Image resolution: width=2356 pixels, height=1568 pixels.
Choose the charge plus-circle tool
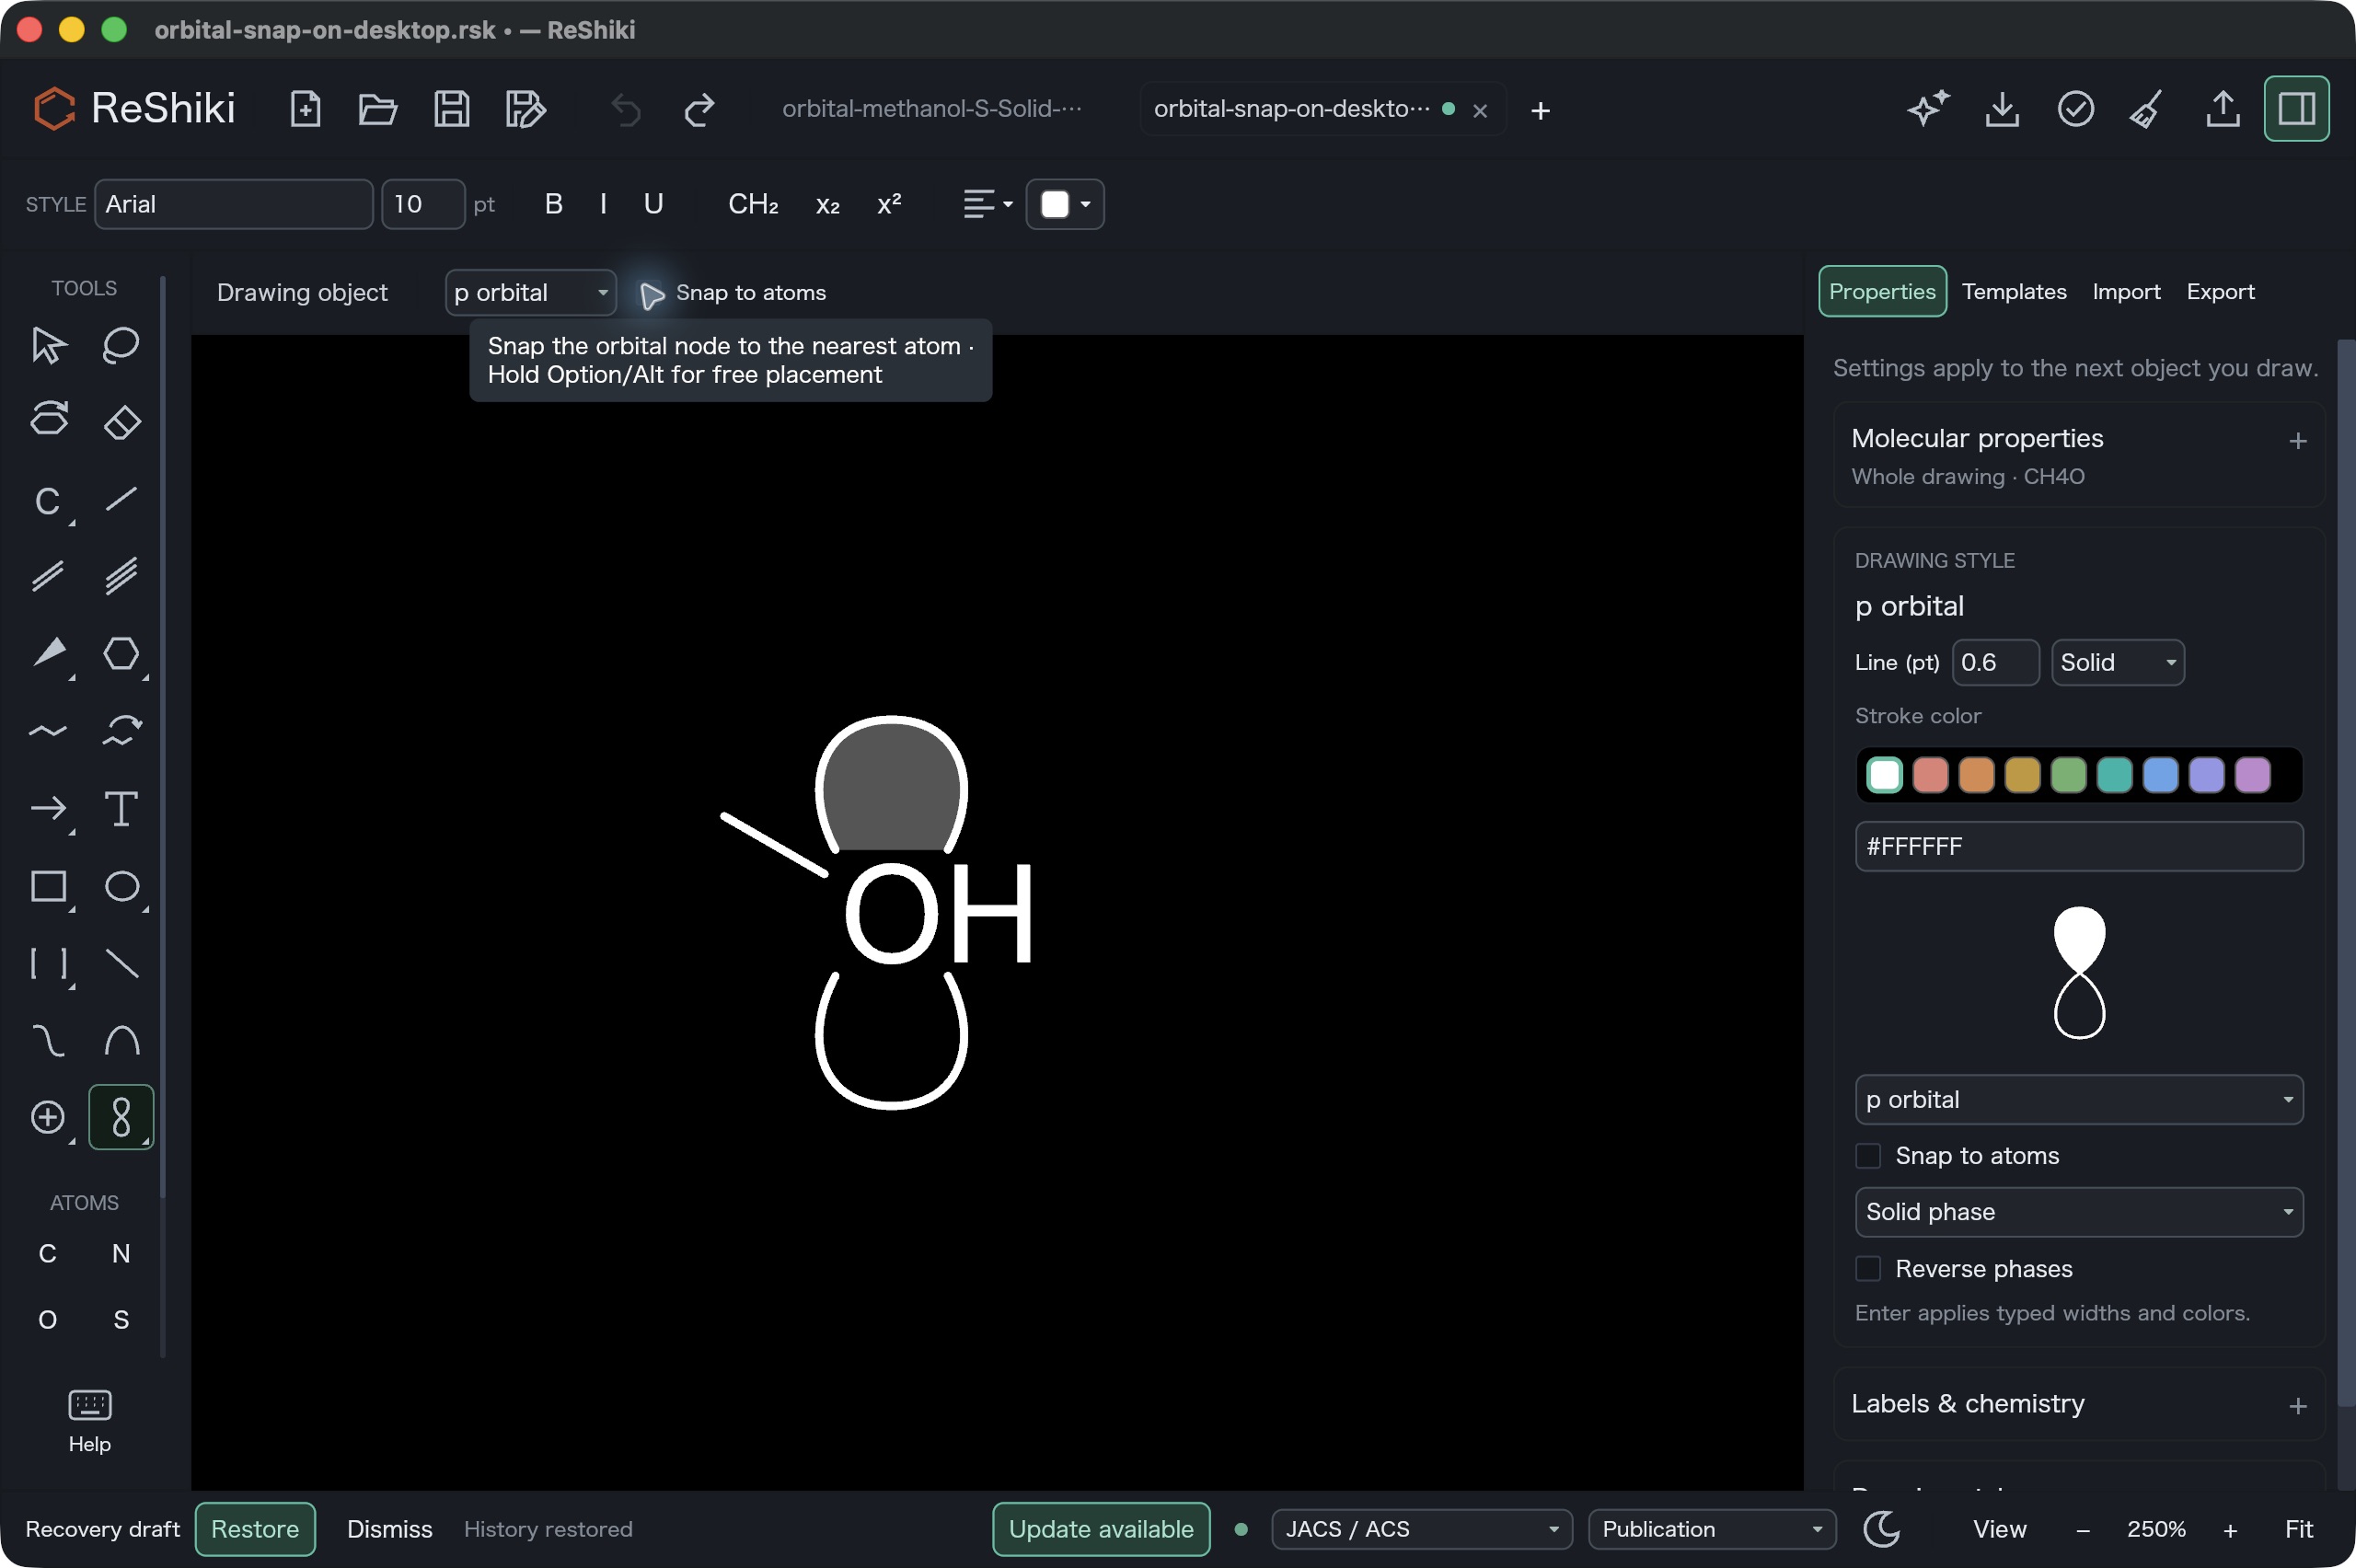point(48,1117)
